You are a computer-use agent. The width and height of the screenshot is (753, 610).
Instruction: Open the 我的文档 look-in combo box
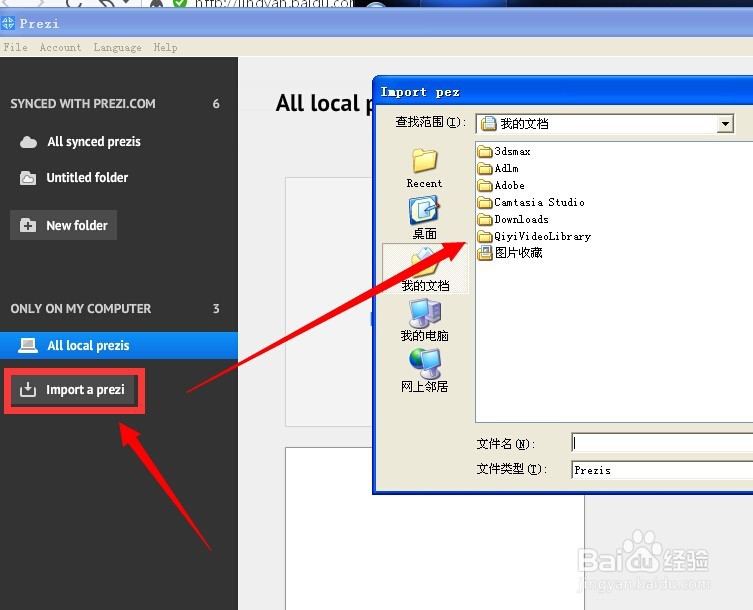tap(605, 124)
